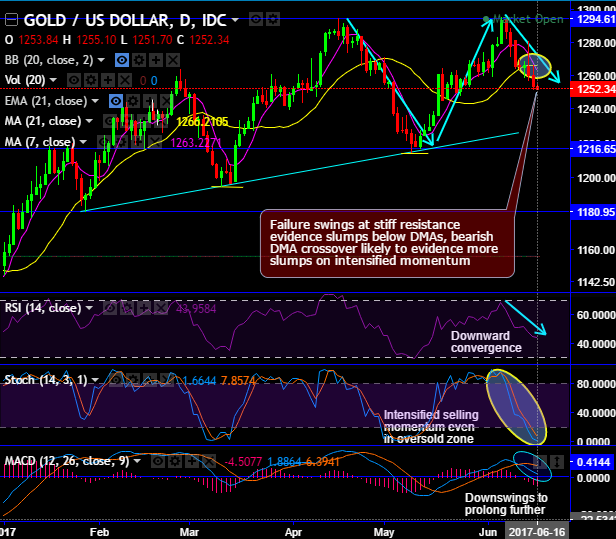The image size is (616, 539).
Task: Click plus icon next to BB indicator
Action: point(156,60)
